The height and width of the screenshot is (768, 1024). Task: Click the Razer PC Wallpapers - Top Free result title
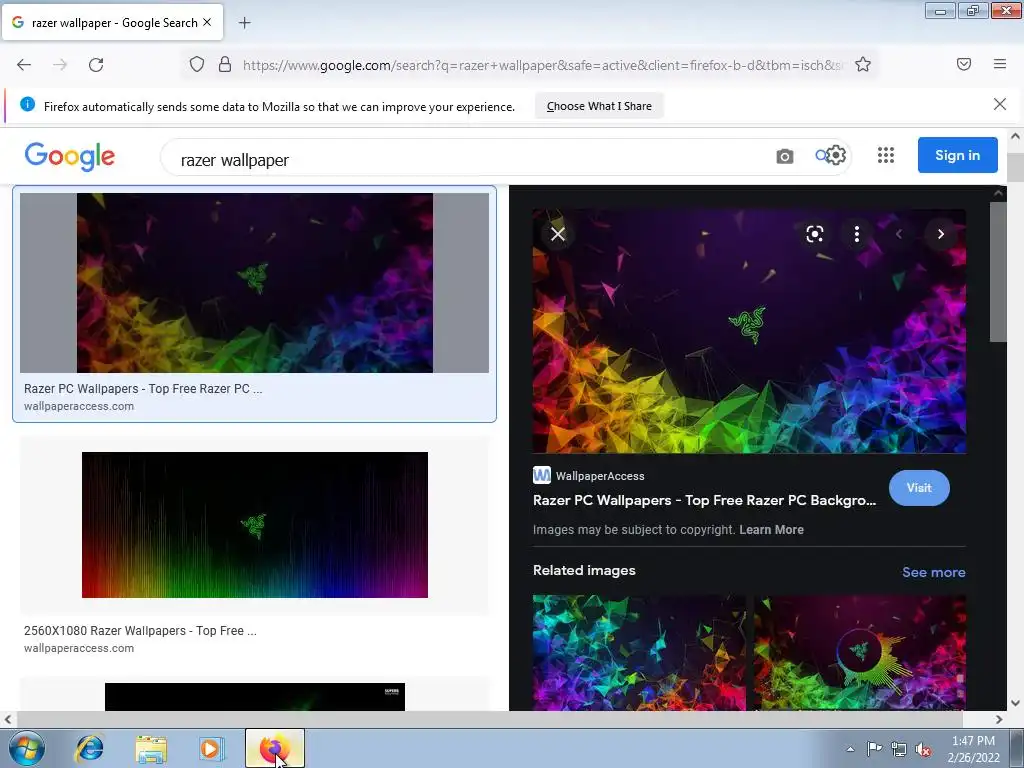[143, 389]
